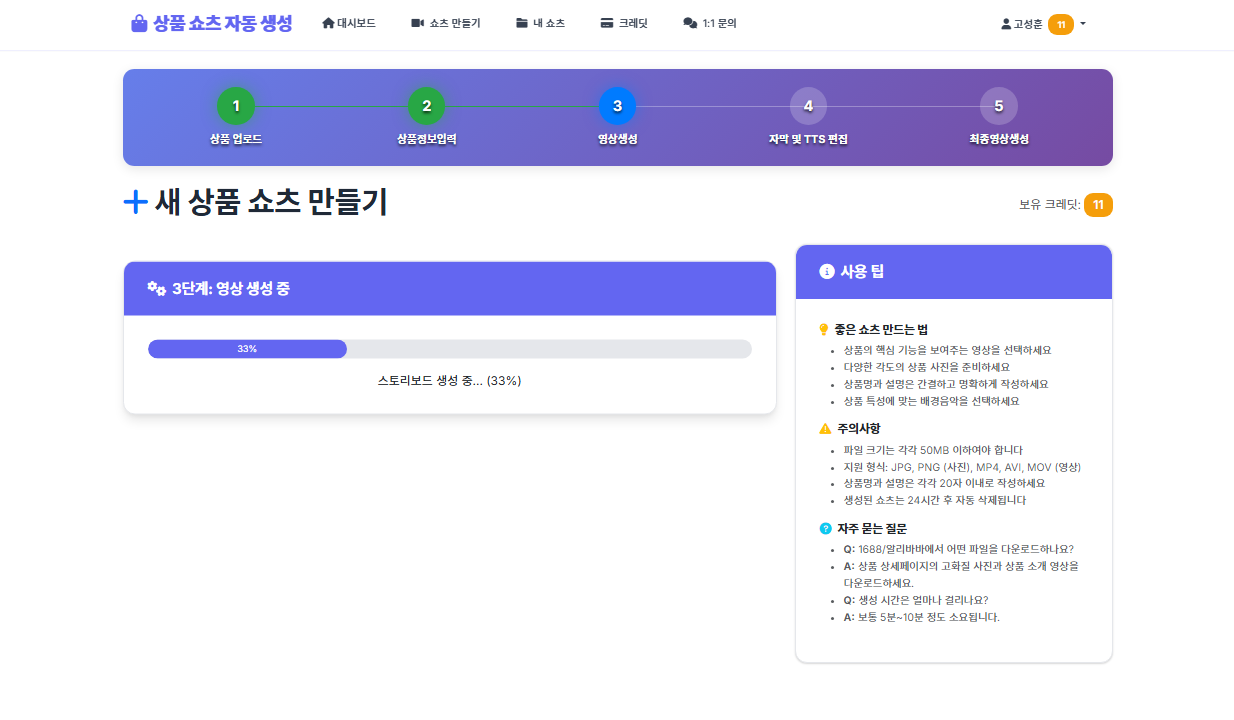The image size is (1234, 720).
Task: Click the credit card icon beside 크레딧
Action: tap(607, 23)
